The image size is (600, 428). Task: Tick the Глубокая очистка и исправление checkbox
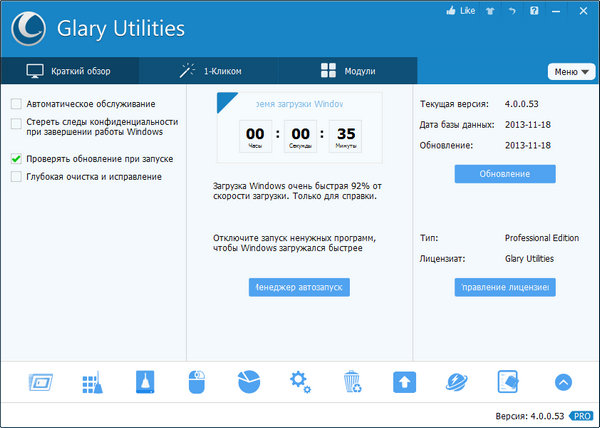coord(15,177)
